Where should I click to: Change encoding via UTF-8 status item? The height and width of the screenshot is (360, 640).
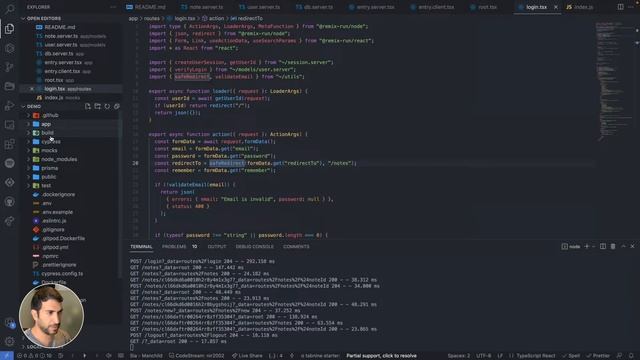coord(484,356)
